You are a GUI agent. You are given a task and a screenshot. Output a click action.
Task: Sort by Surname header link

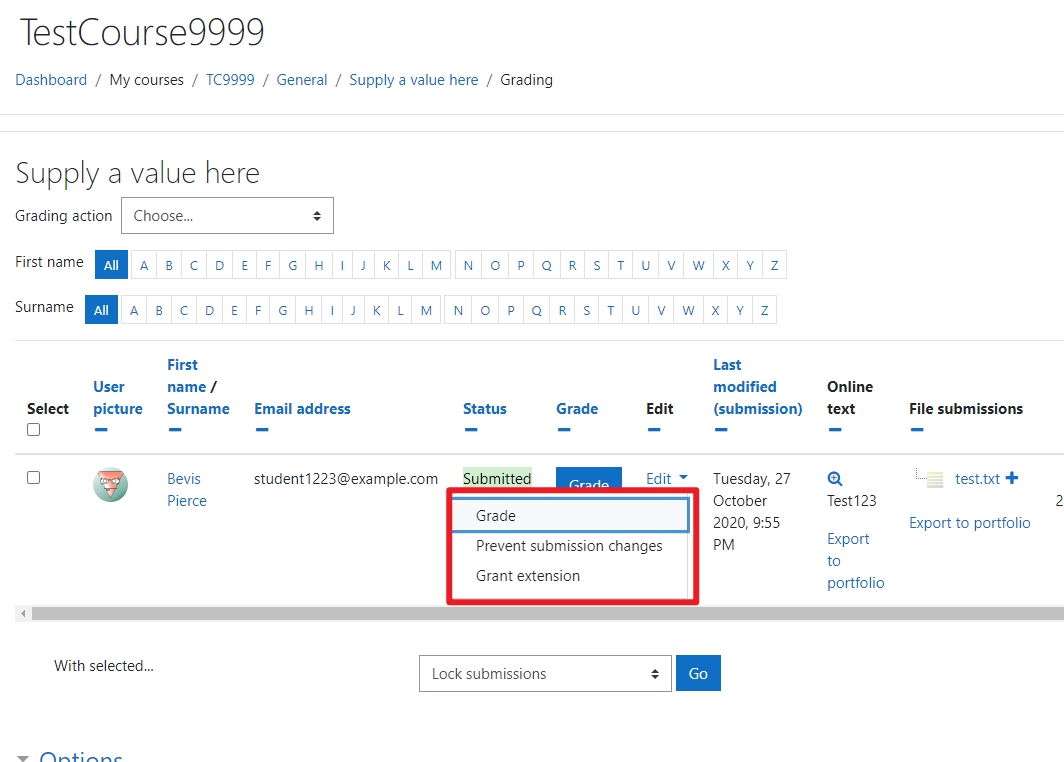[198, 408]
